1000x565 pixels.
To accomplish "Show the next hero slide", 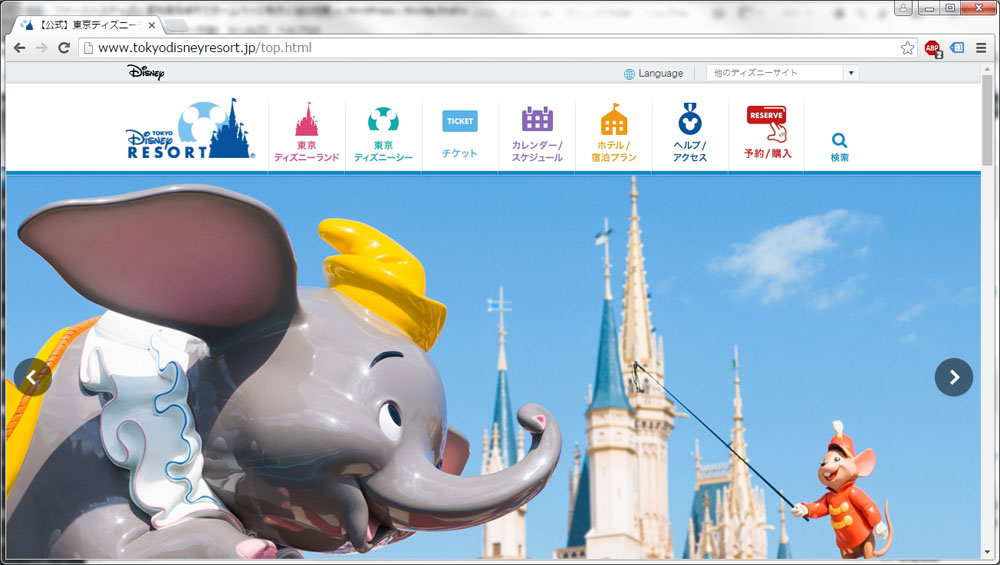I will click(x=954, y=377).
